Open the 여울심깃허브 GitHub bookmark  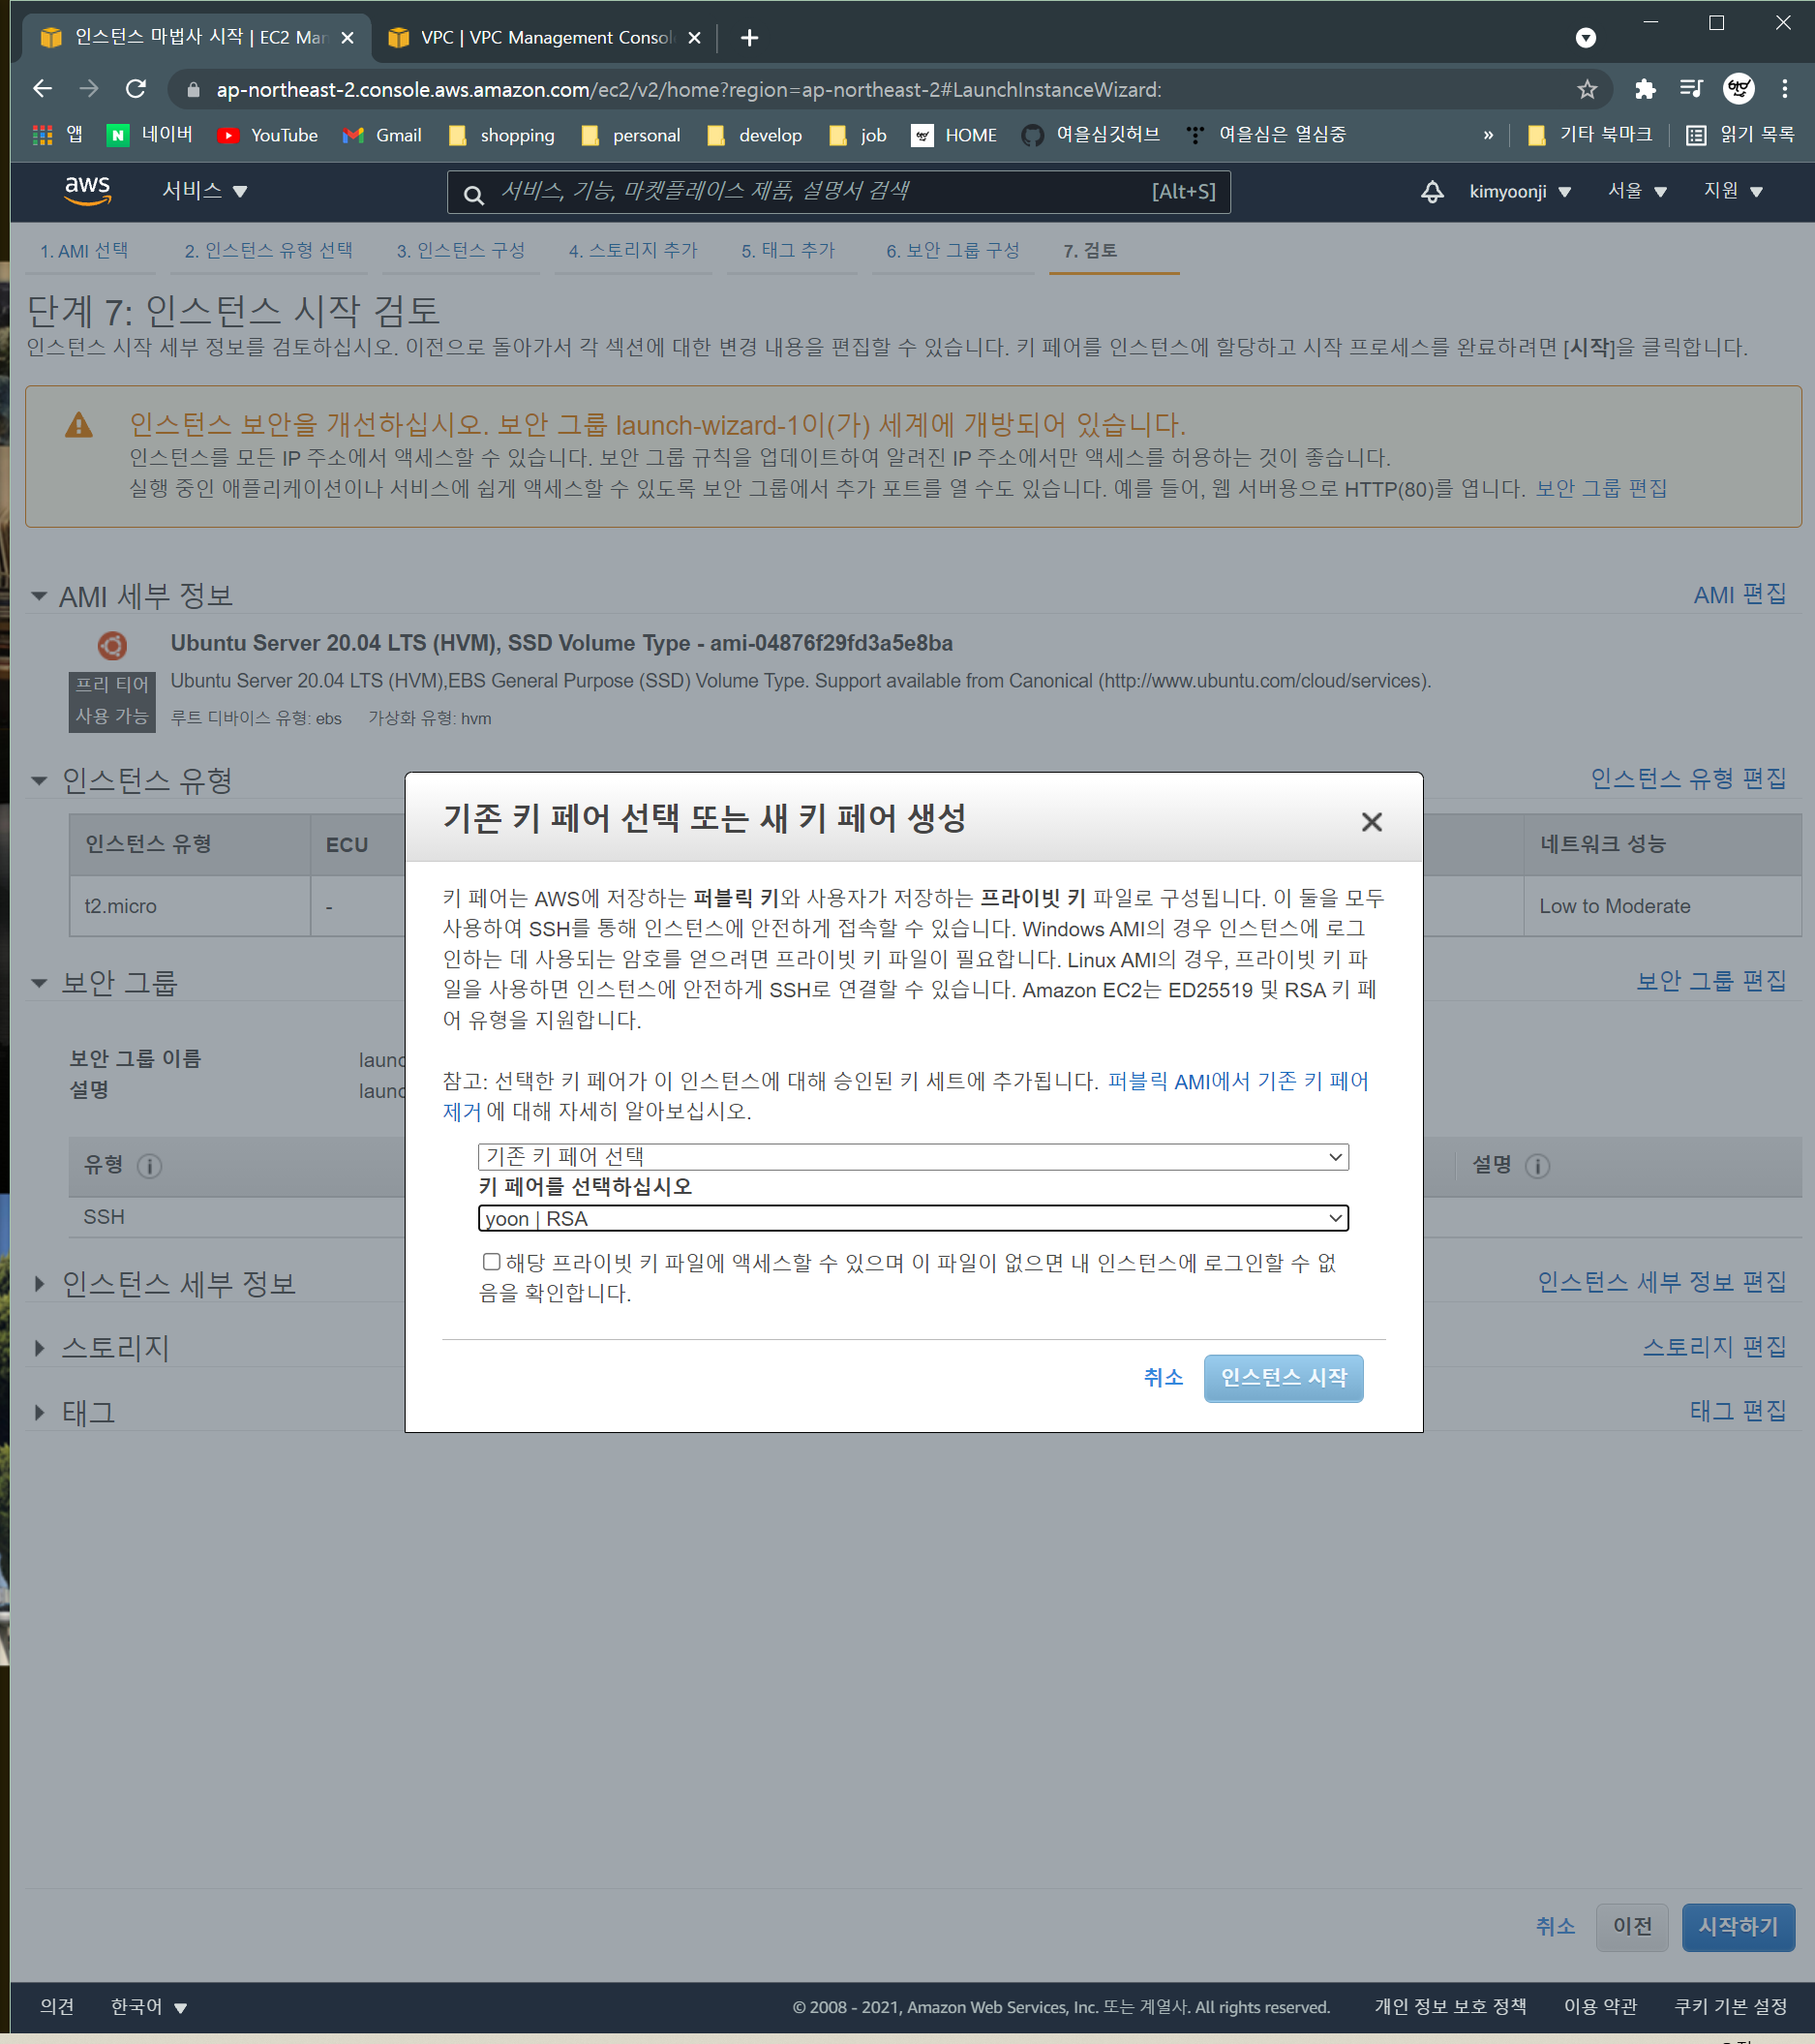coord(1091,135)
